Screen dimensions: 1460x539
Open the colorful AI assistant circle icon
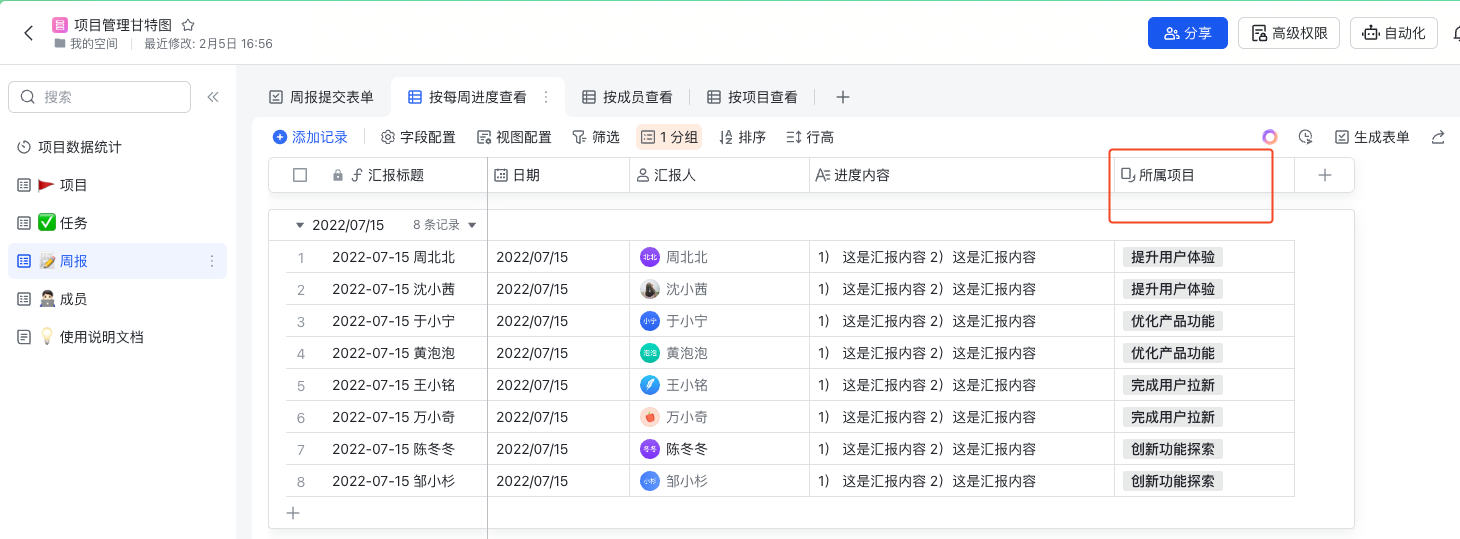coord(1270,137)
